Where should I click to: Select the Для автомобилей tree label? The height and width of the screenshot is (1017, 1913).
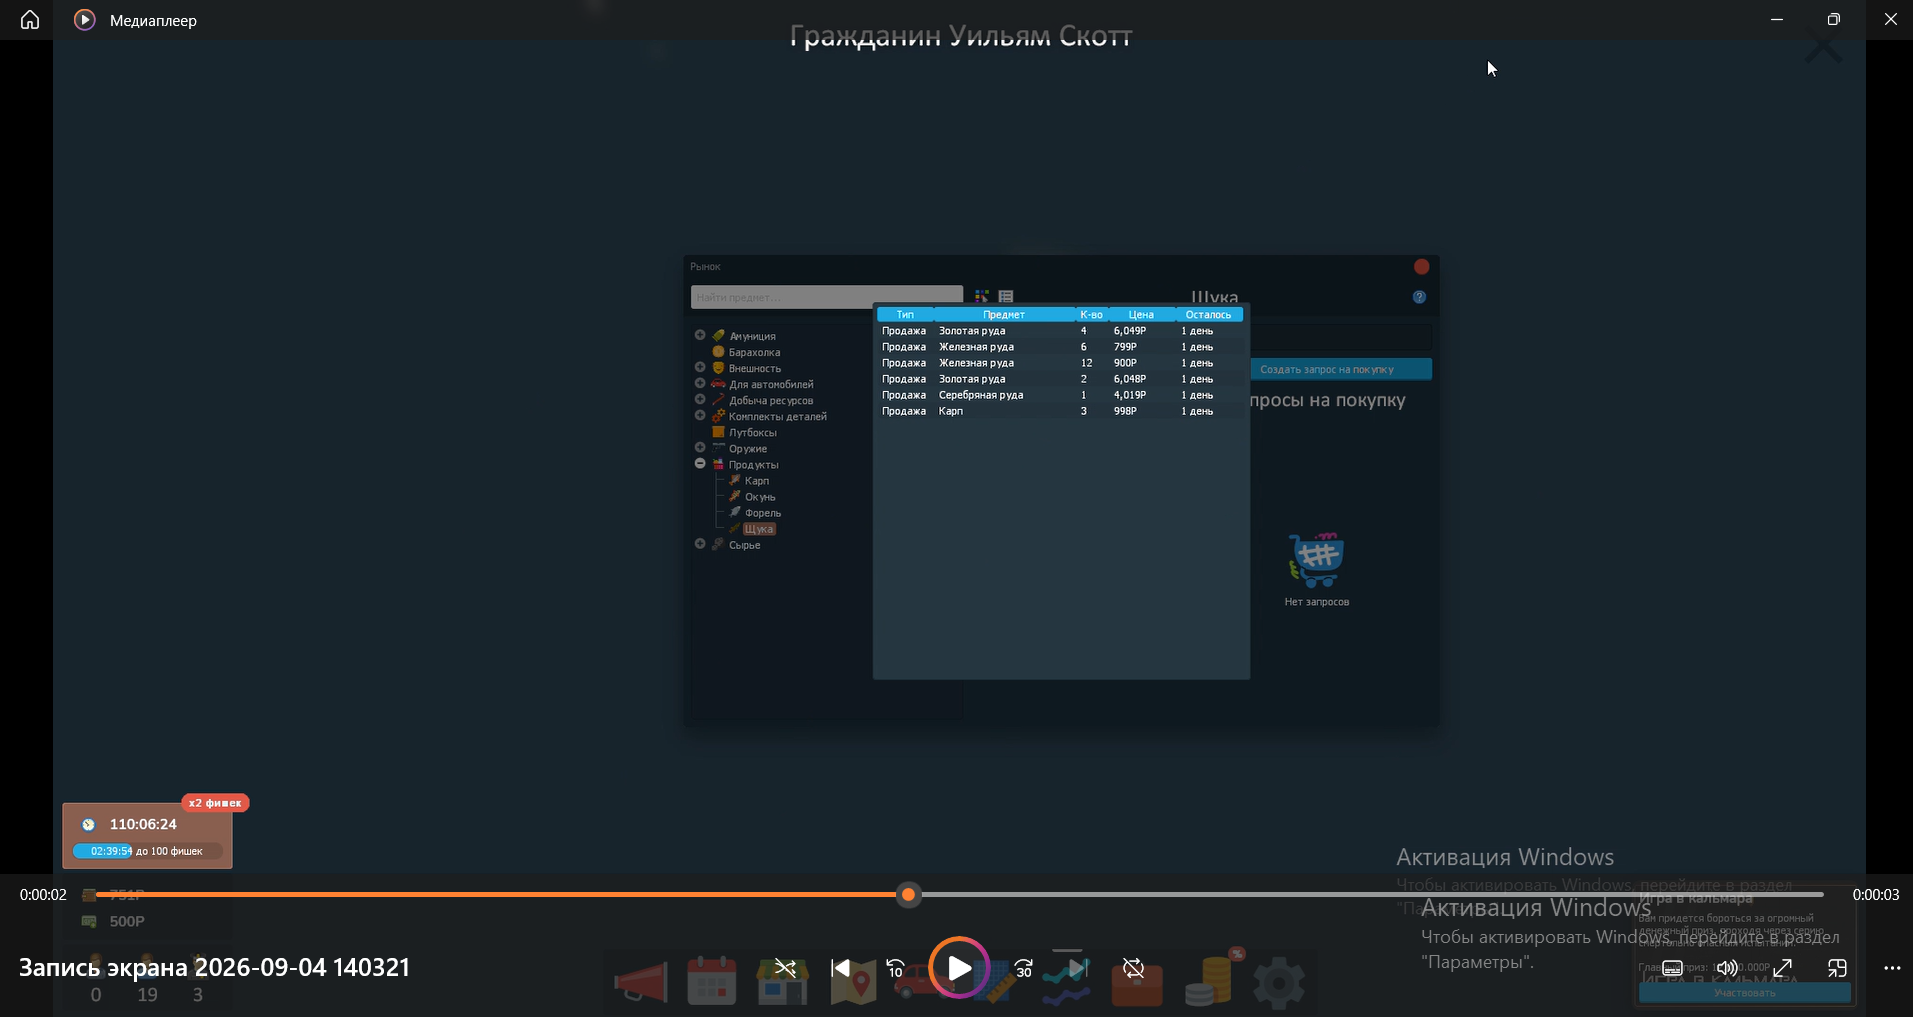771,385
